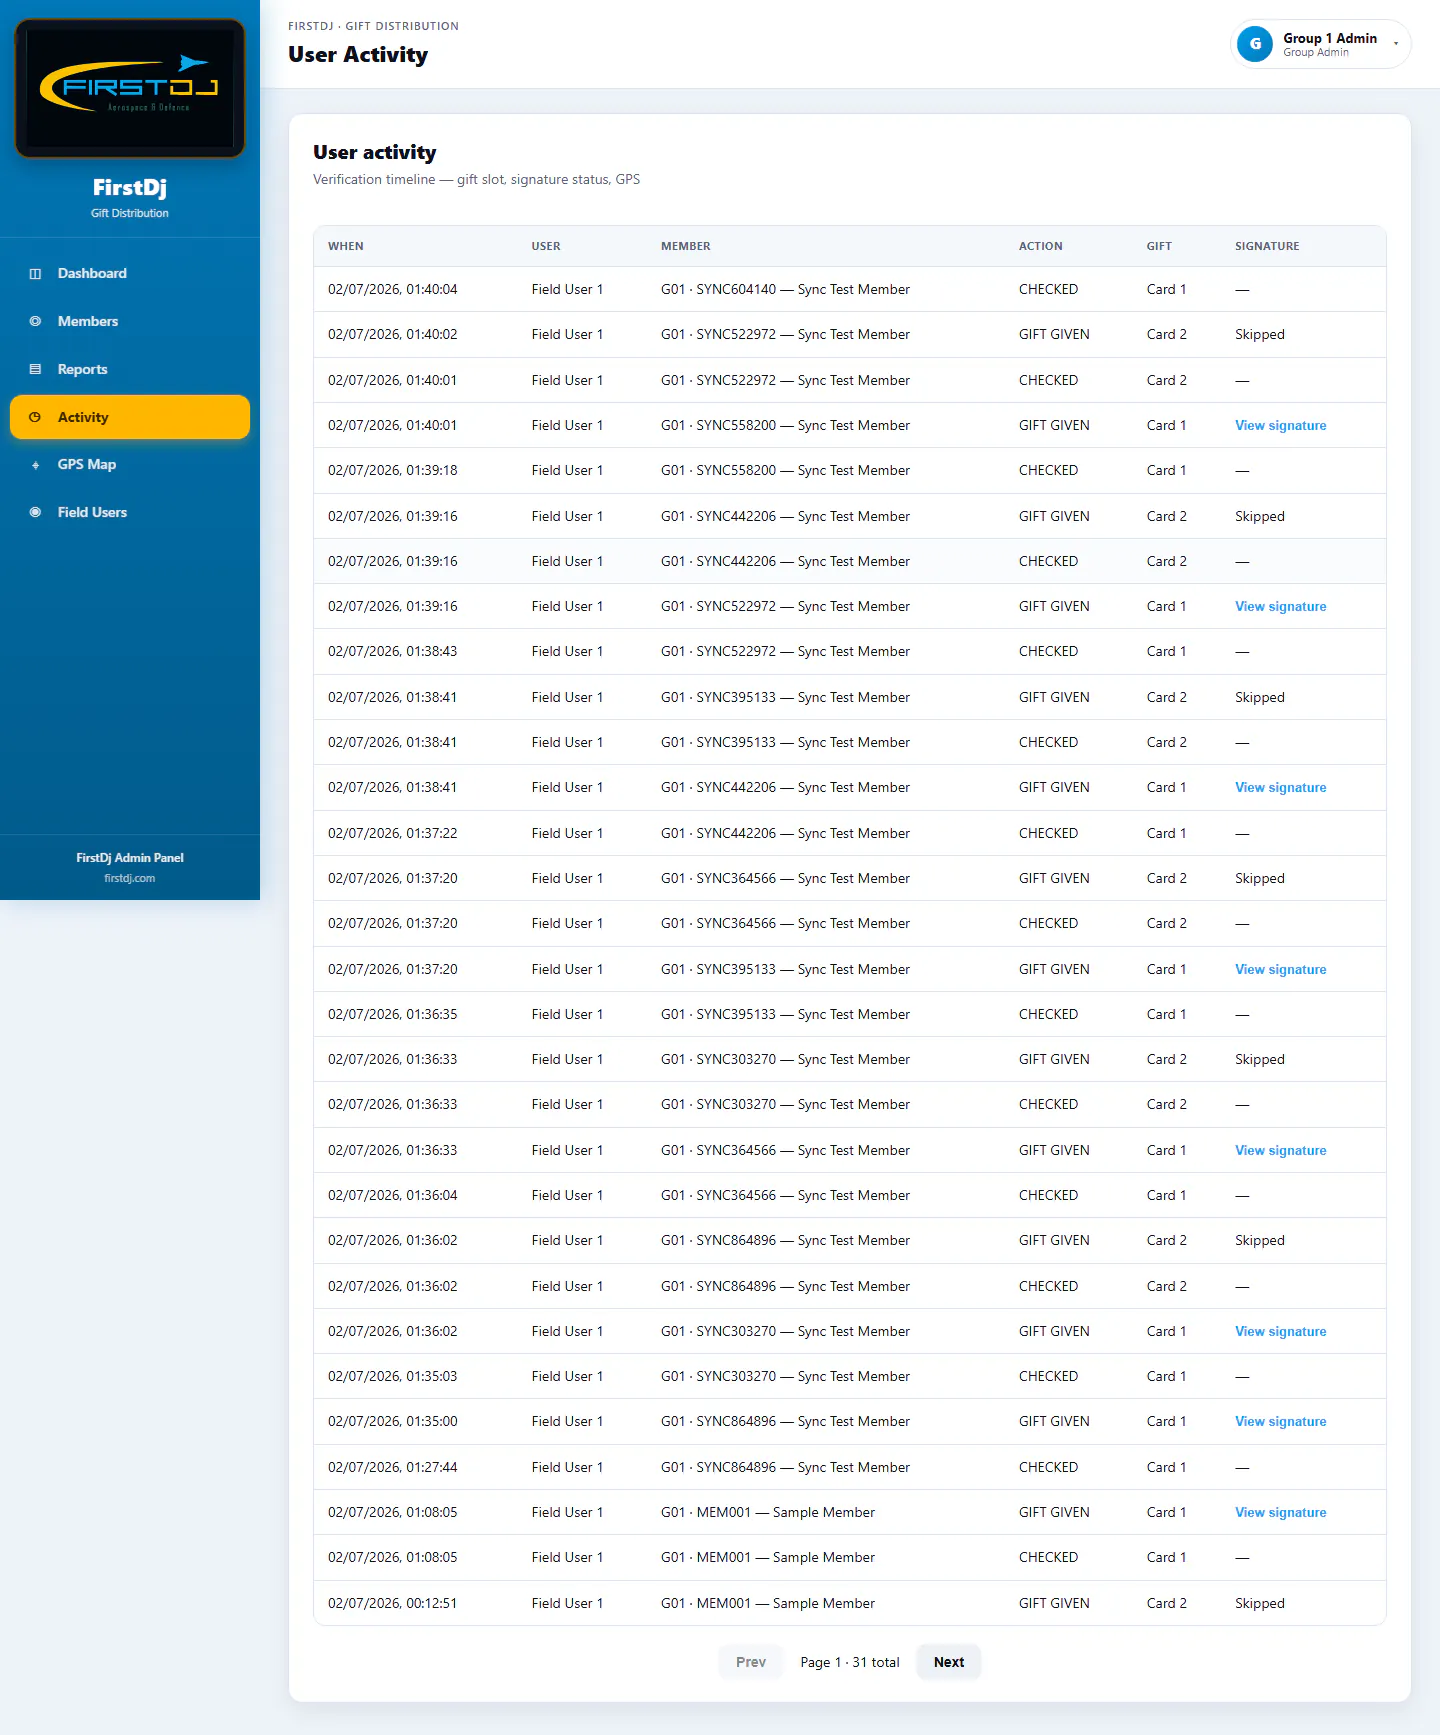This screenshot has width=1440, height=1735.
Task: Click timestamp 02/07/2026, 01:39:18
Action: 393,471
